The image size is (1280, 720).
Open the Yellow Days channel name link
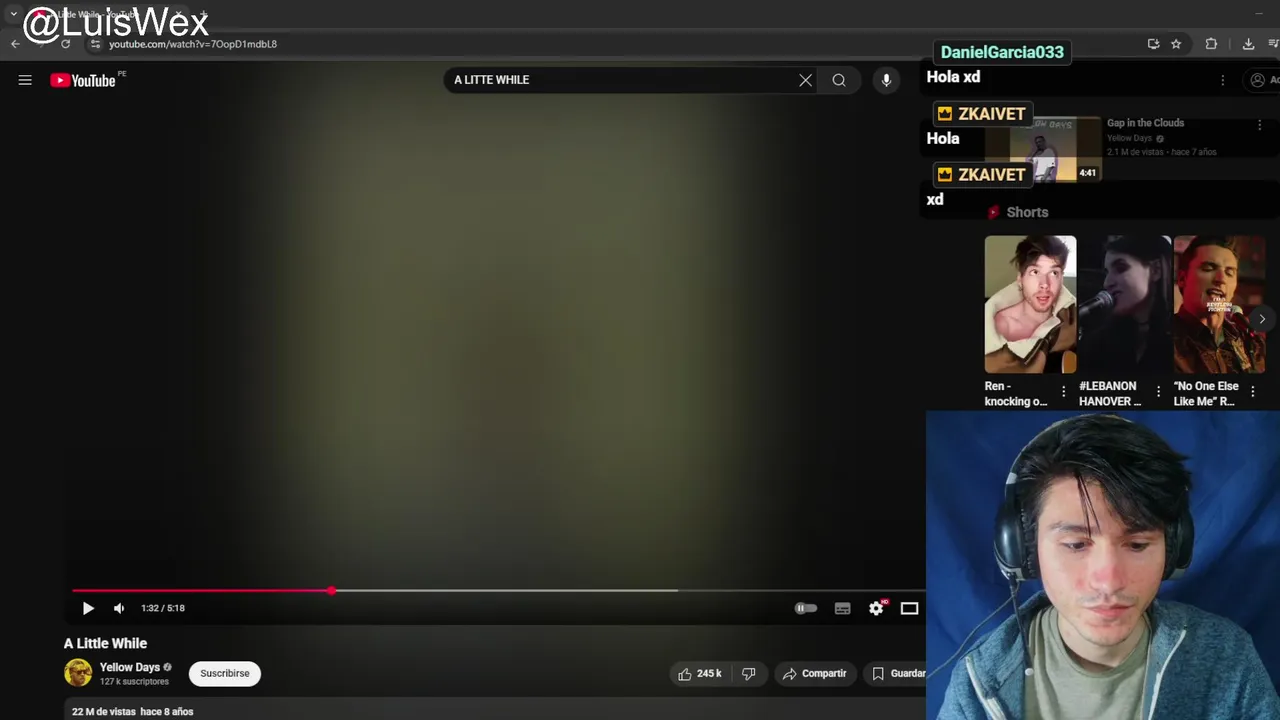130,667
